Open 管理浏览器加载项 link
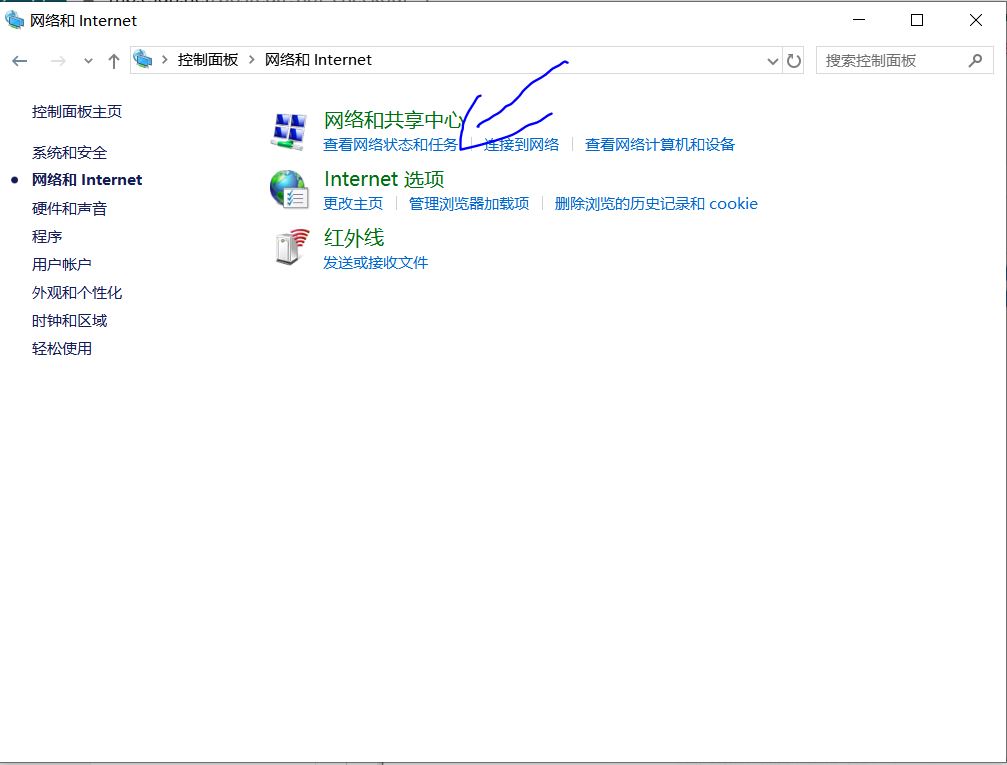Viewport: 1007px width, 765px height. pos(469,204)
